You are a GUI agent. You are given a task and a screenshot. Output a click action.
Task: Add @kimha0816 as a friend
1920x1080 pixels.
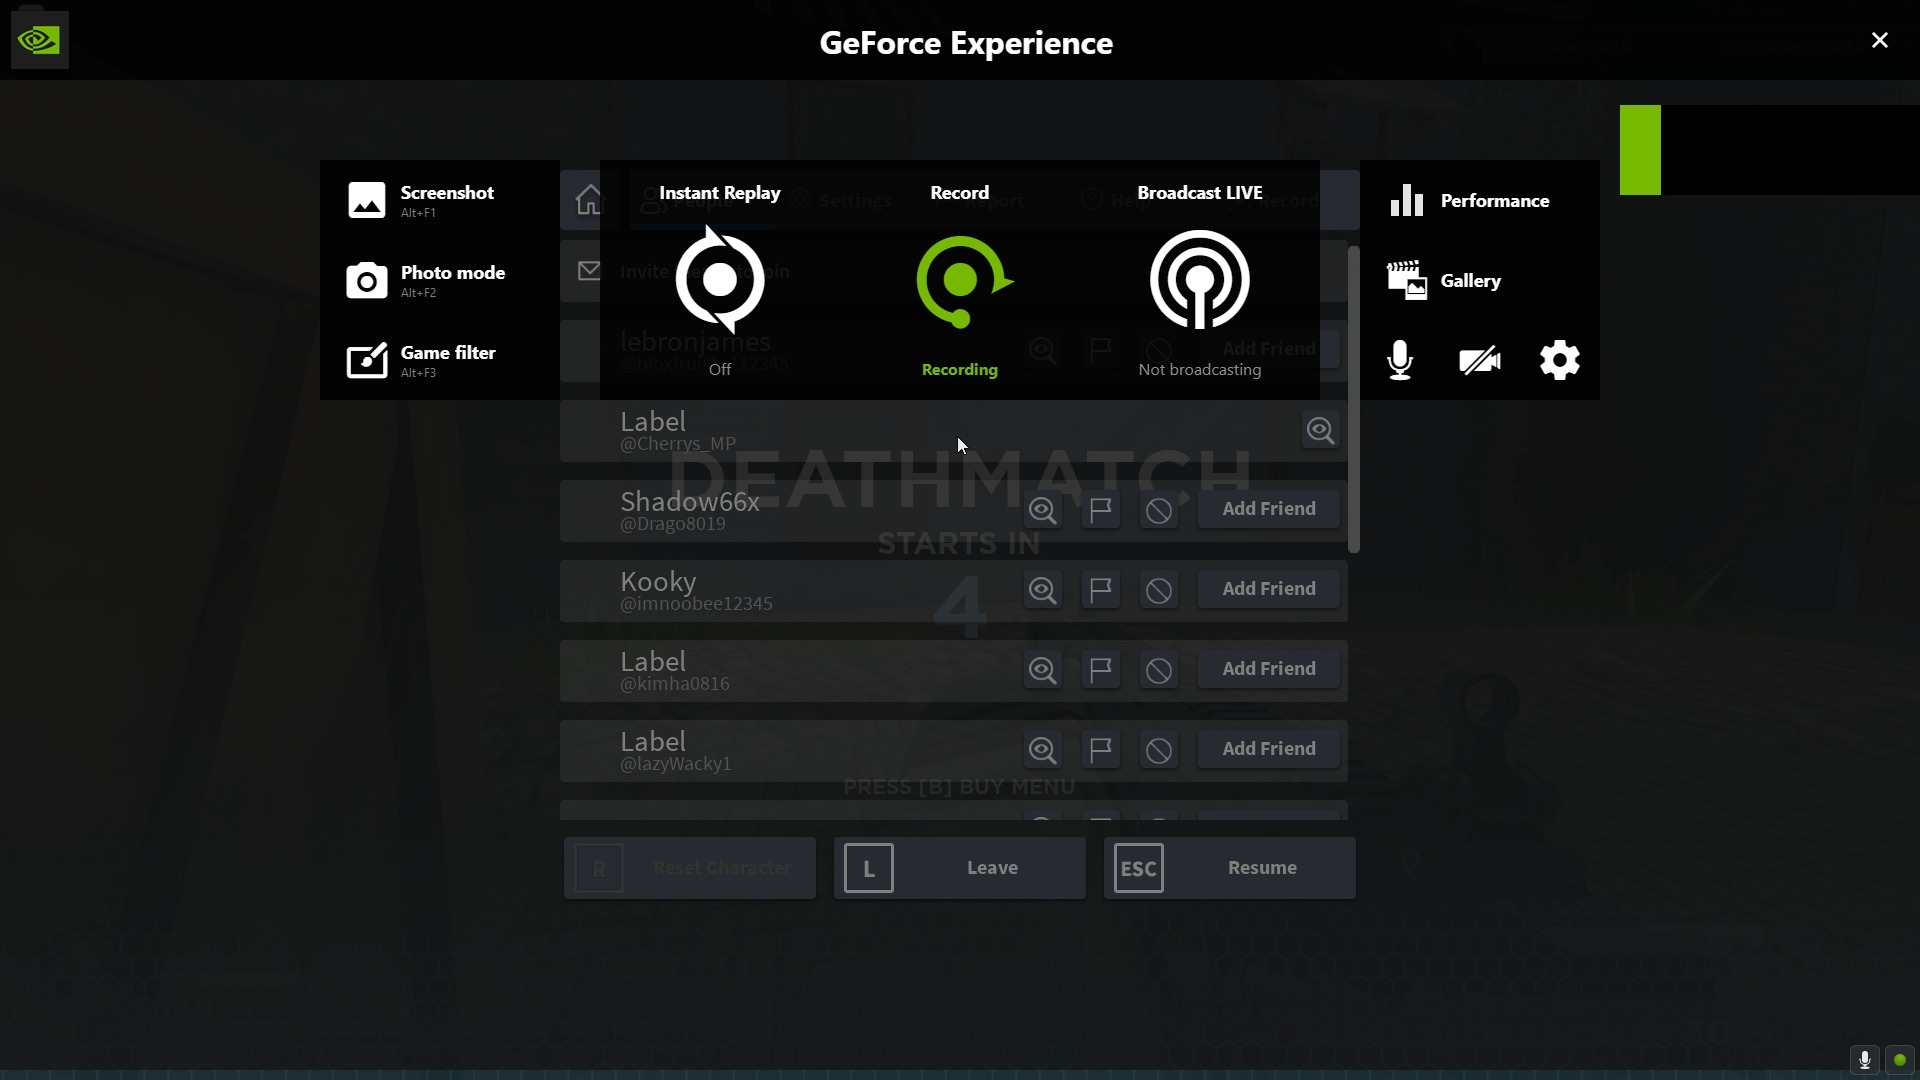click(1269, 669)
